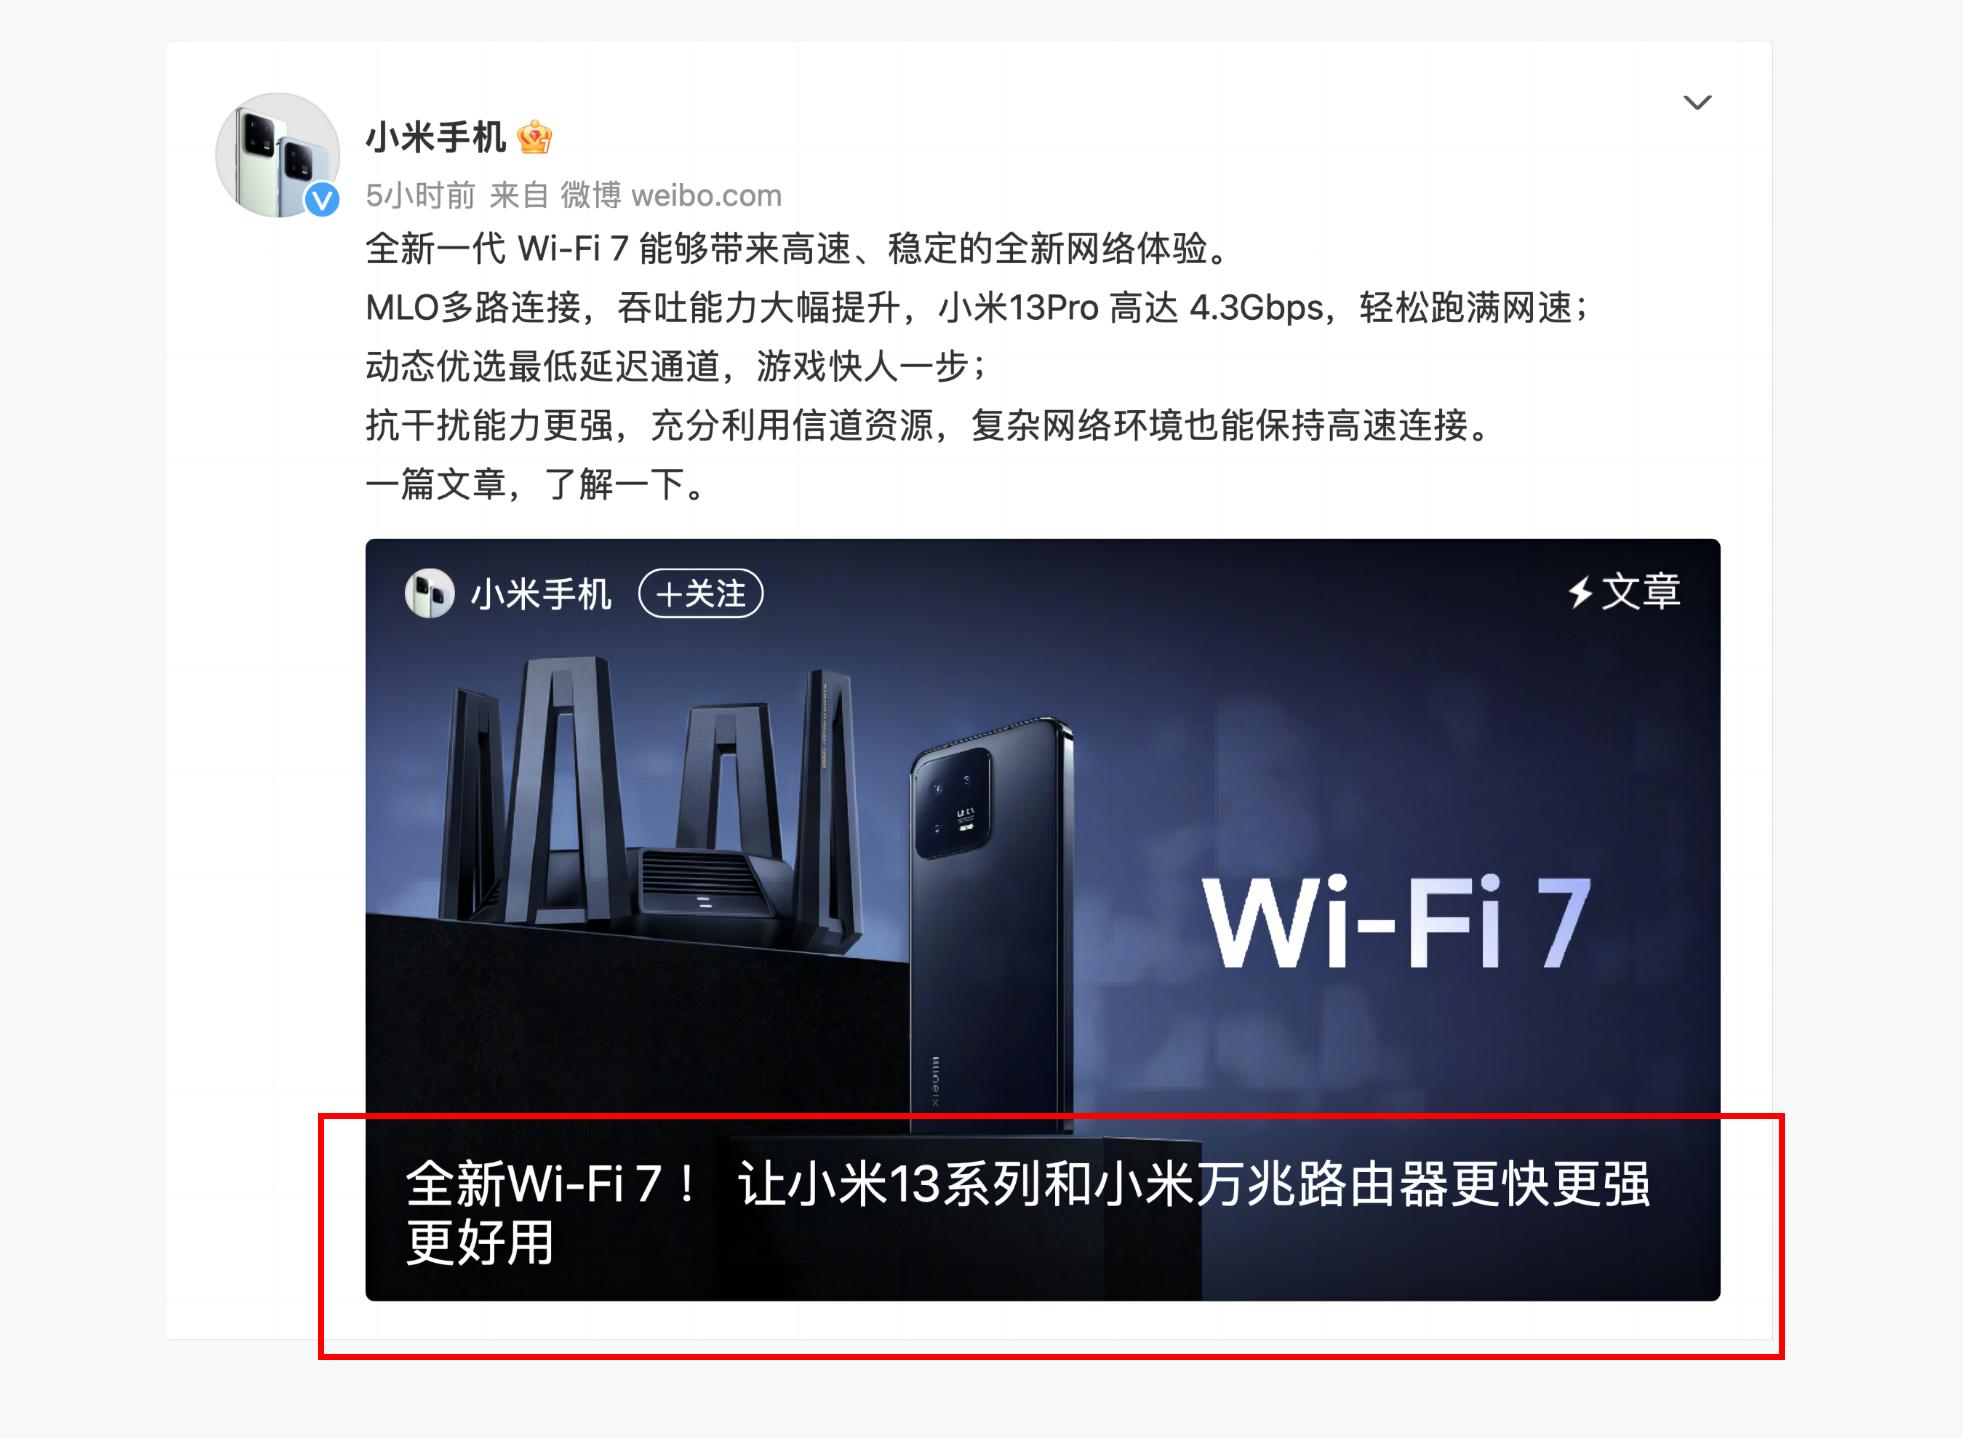
Task: Click the large Wi-Fi 7 cover text
Action: [x=1395, y=922]
